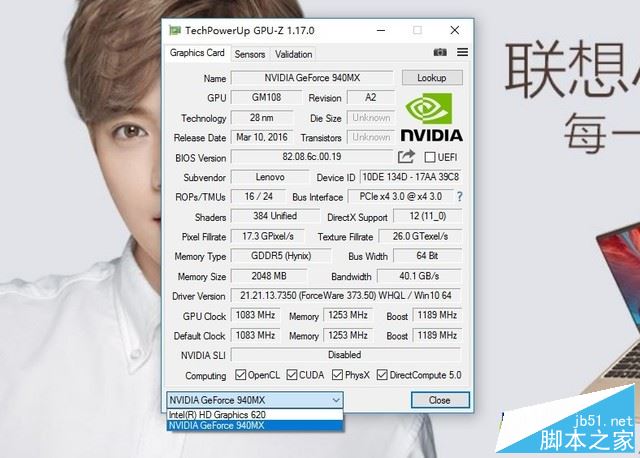The image size is (640, 458).
Task: Click the Default Clock row Memory value 1253 MHz
Action: pos(348,335)
